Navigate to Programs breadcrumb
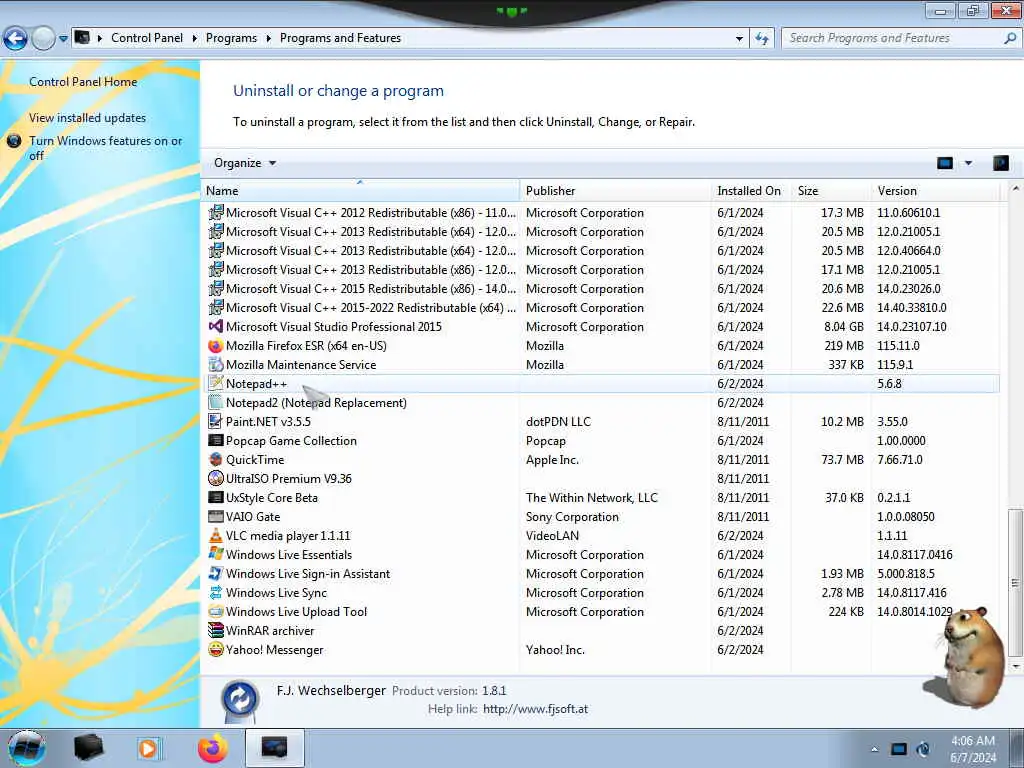The image size is (1024, 768). 231,38
